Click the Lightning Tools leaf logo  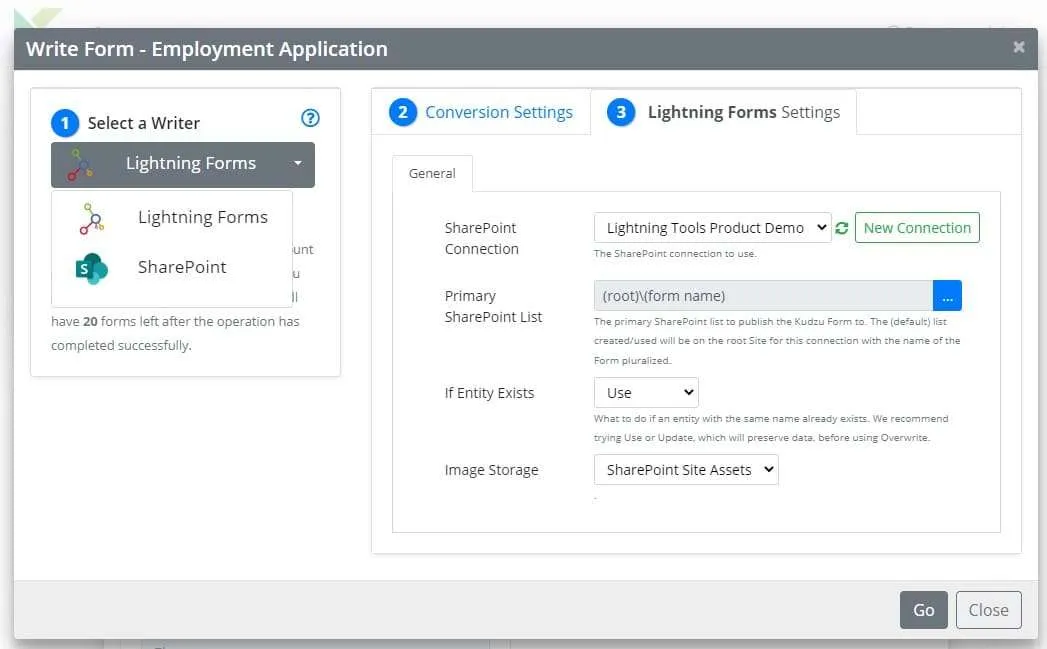pos(35,14)
